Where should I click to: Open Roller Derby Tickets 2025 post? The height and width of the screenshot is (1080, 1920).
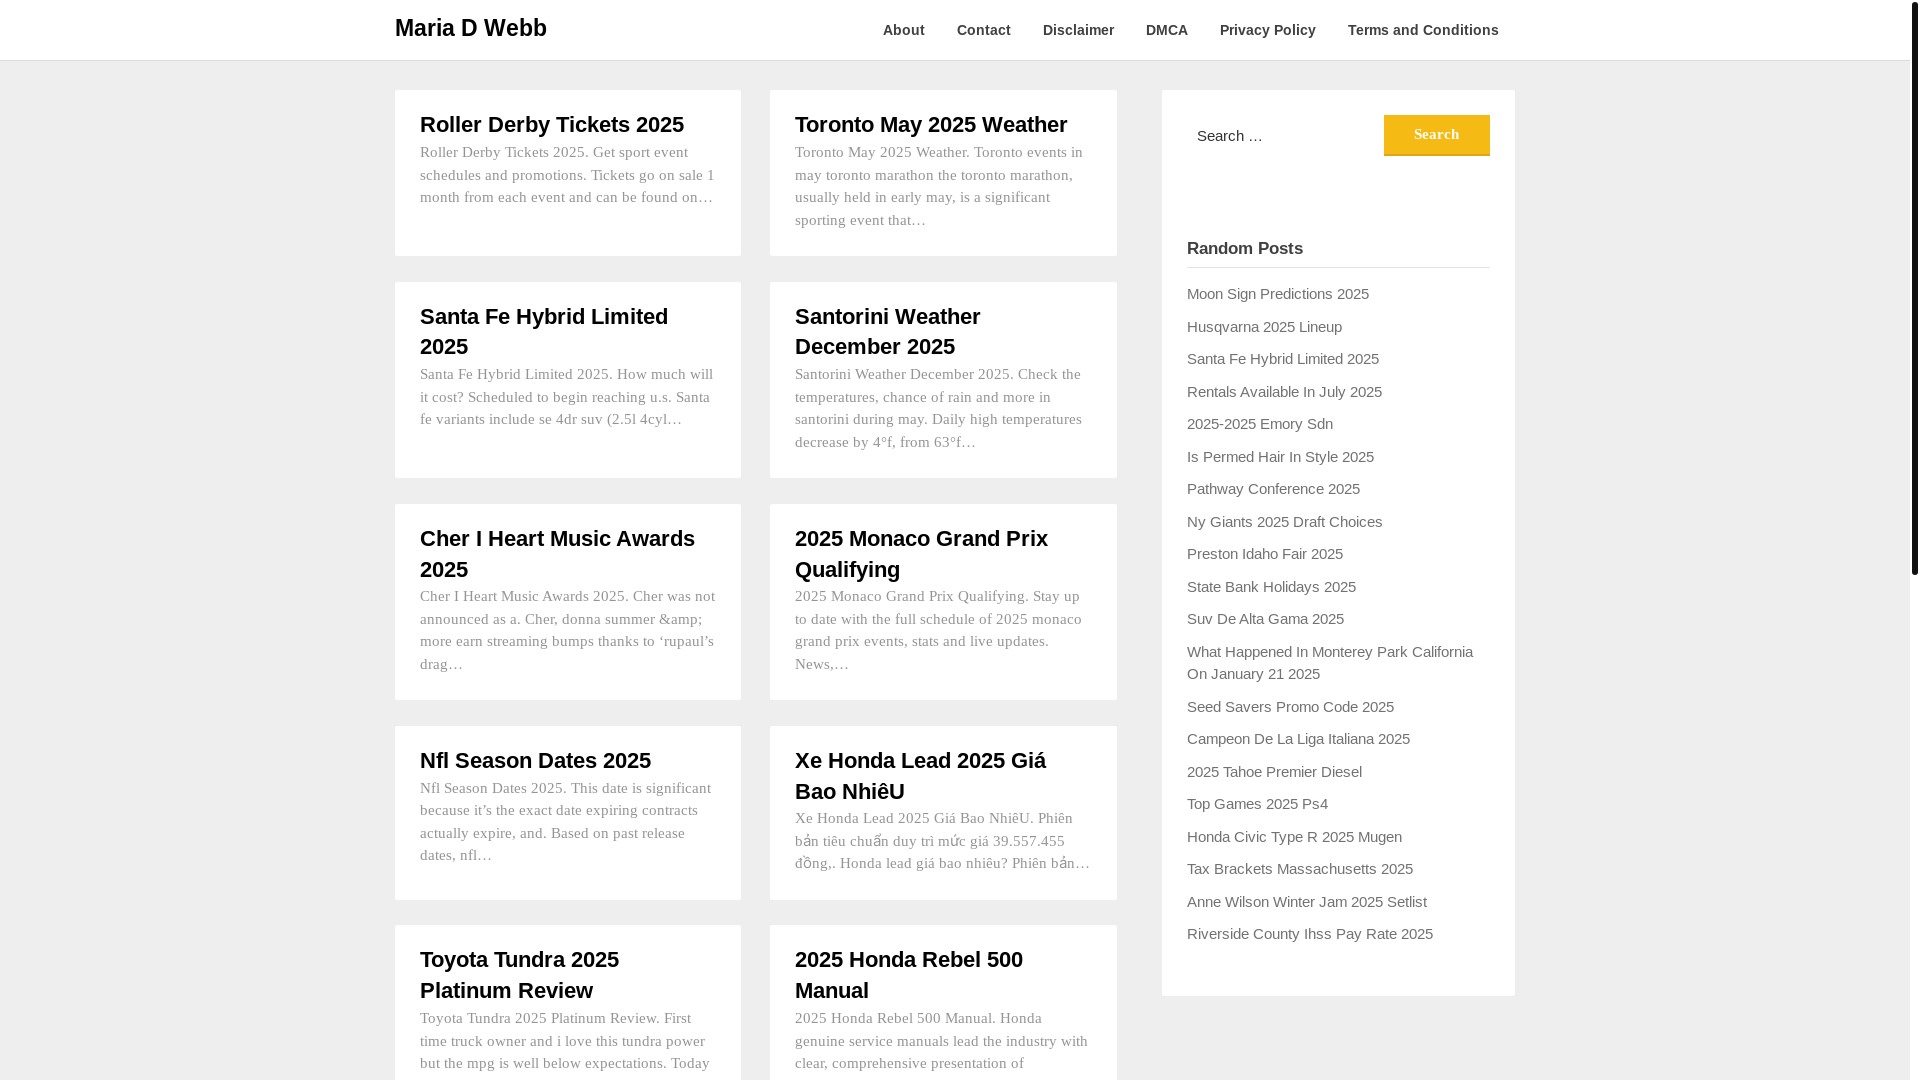pyautogui.click(x=552, y=124)
